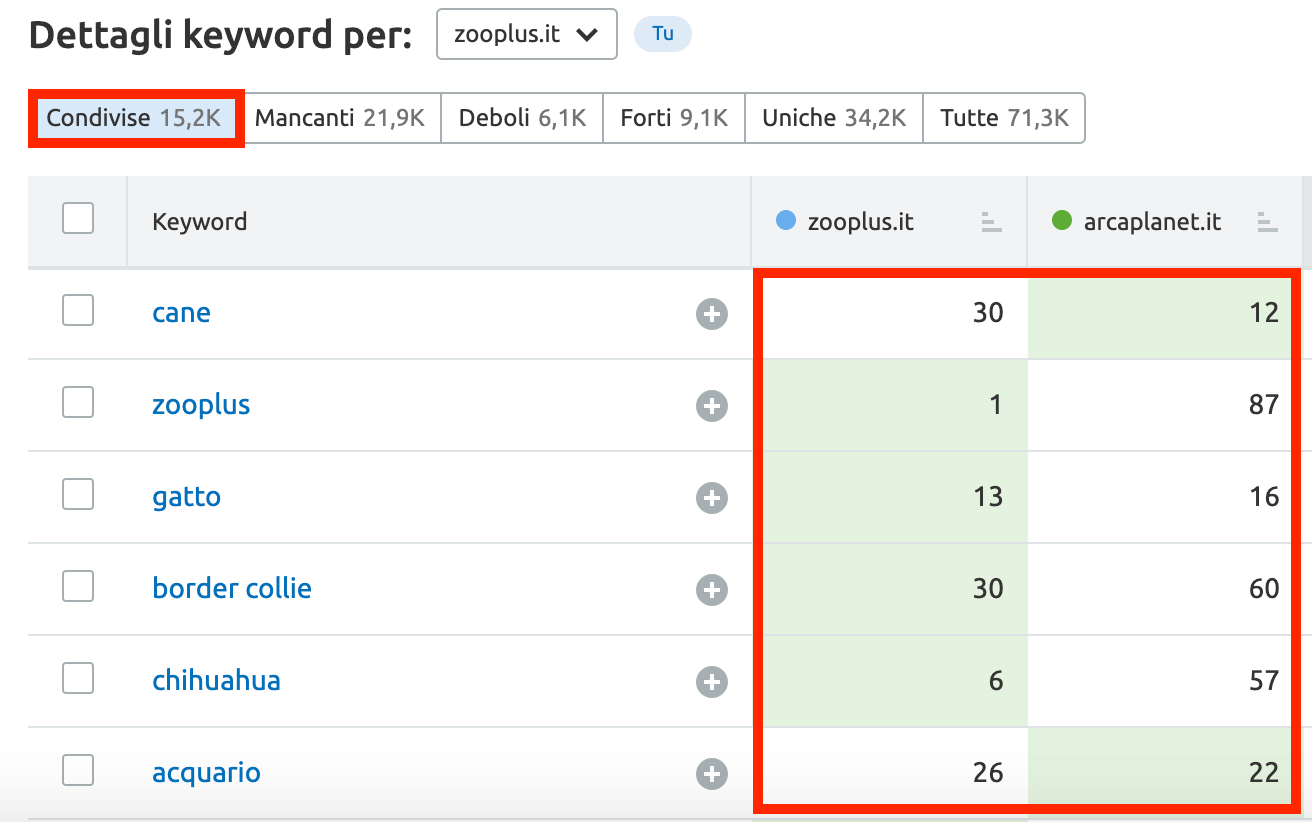The height and width of the screenshot is (822, 1312).
Task: Click plus icon in gatto row
Action: [x=712, y=498]
